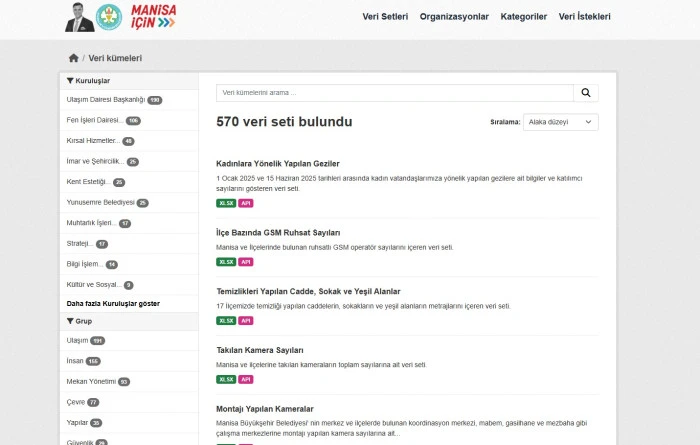
Task: Click the home icon in breadcrumb
Action: pos(73,58)
